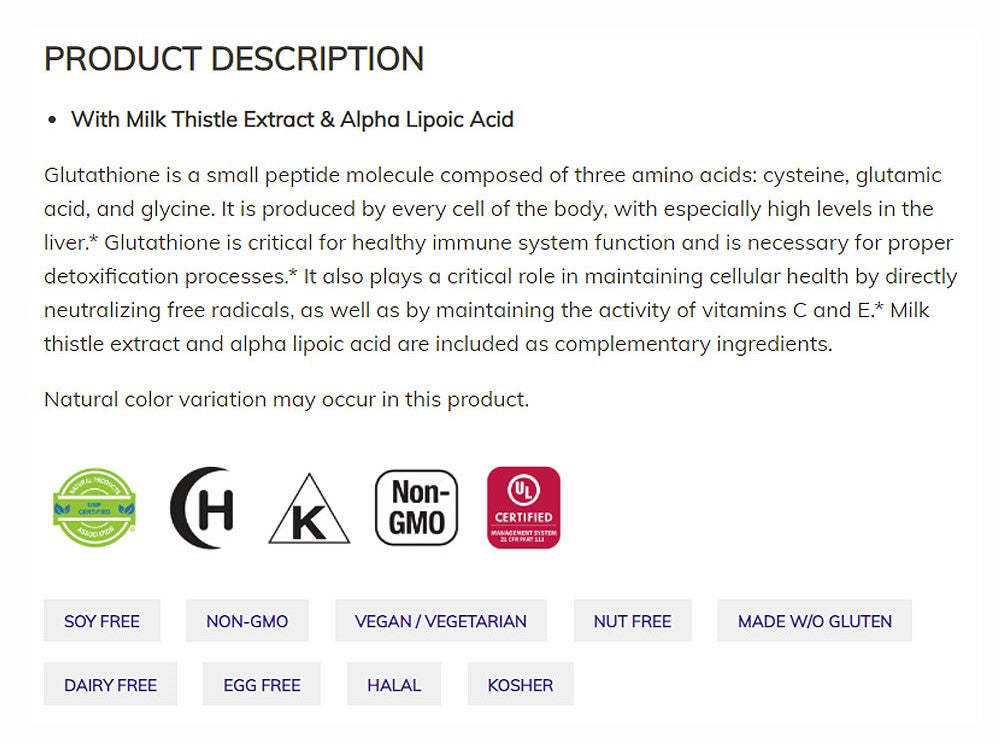This screenshot has height=746, width=1000.
Task: Select the DAIRY FREE tag
Action: tap(110, 685)
